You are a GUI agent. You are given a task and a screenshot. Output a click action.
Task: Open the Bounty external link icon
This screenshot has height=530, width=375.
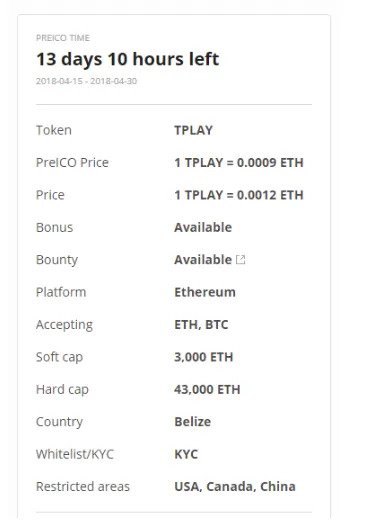240,260
